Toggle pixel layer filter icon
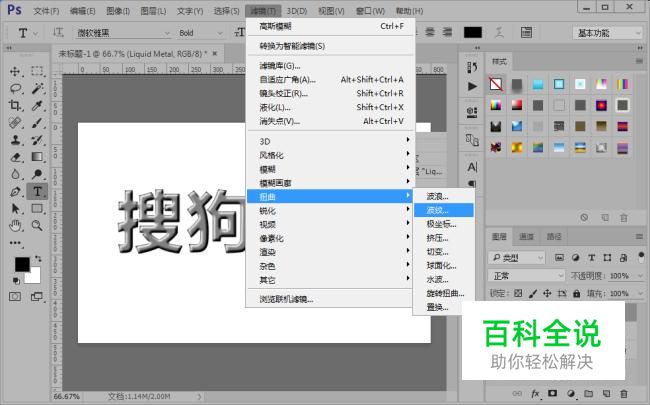Image resolution: width=650 pixels, height=405 pixels. (559, 257)
